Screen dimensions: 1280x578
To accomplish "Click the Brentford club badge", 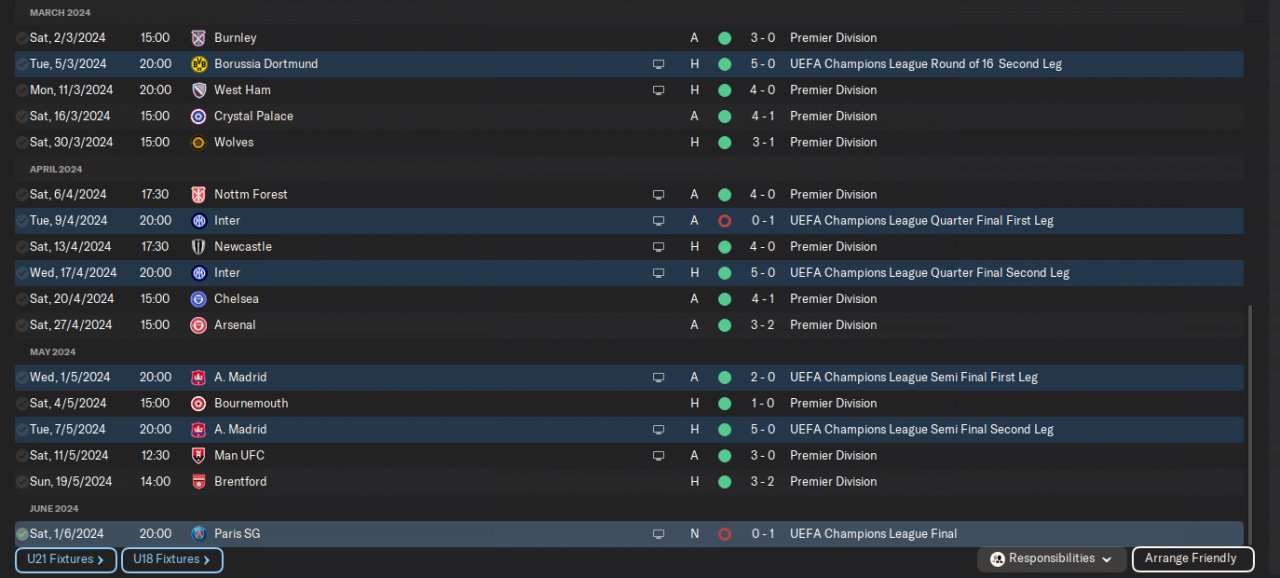I will click(x=198, y=482).
